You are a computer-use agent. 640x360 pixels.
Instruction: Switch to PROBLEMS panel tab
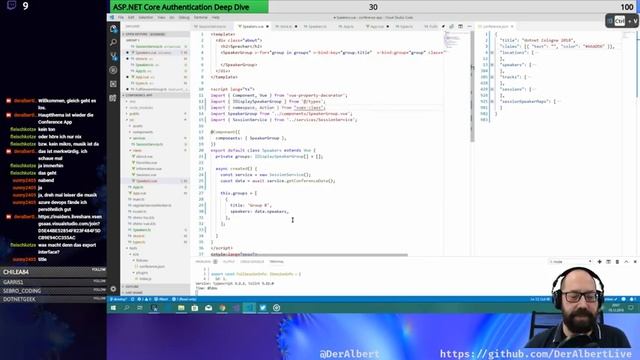(x=203, y=262)
